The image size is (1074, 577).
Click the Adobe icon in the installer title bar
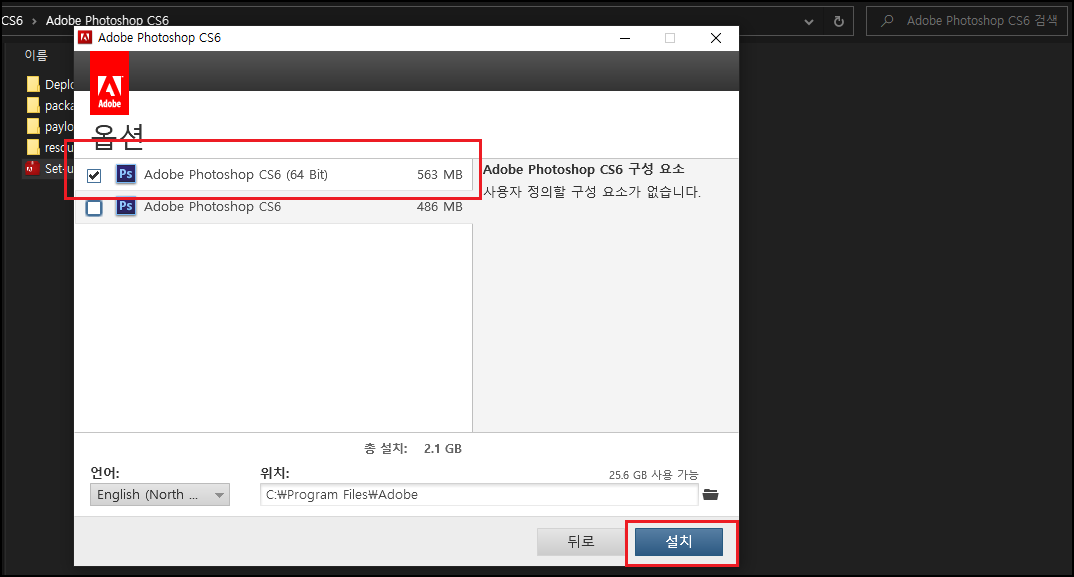85,38
